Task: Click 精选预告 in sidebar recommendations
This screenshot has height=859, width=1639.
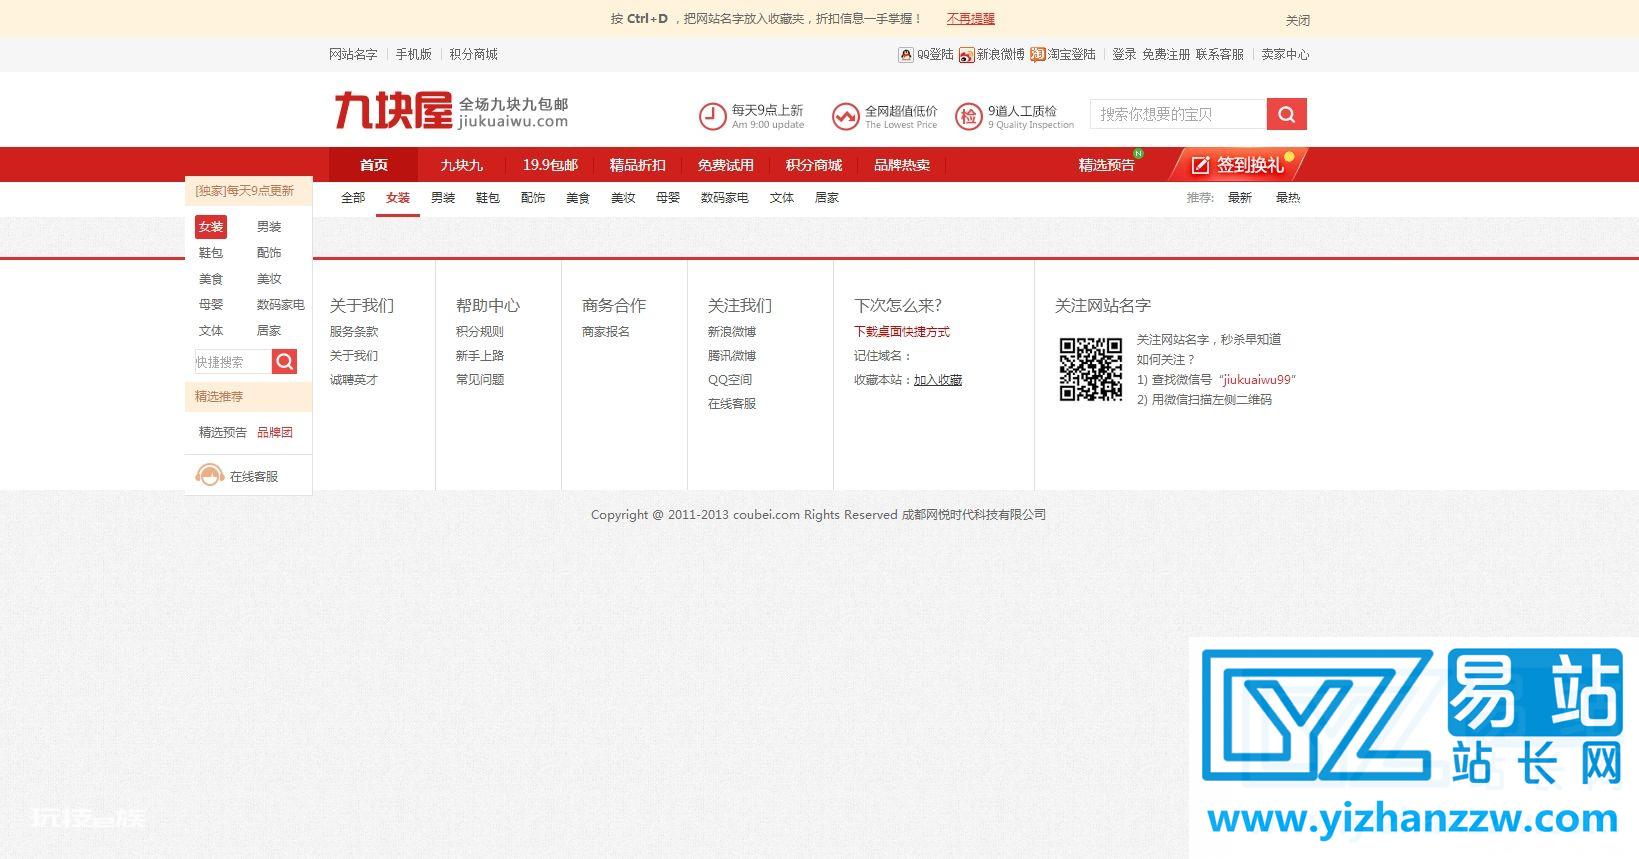Action: pos(222,433)
